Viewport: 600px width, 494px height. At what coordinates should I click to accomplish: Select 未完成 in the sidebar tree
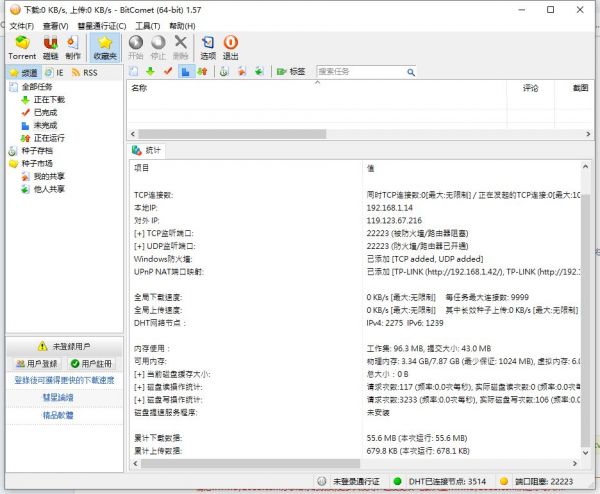pyautogui.click(x=45, y=125)
